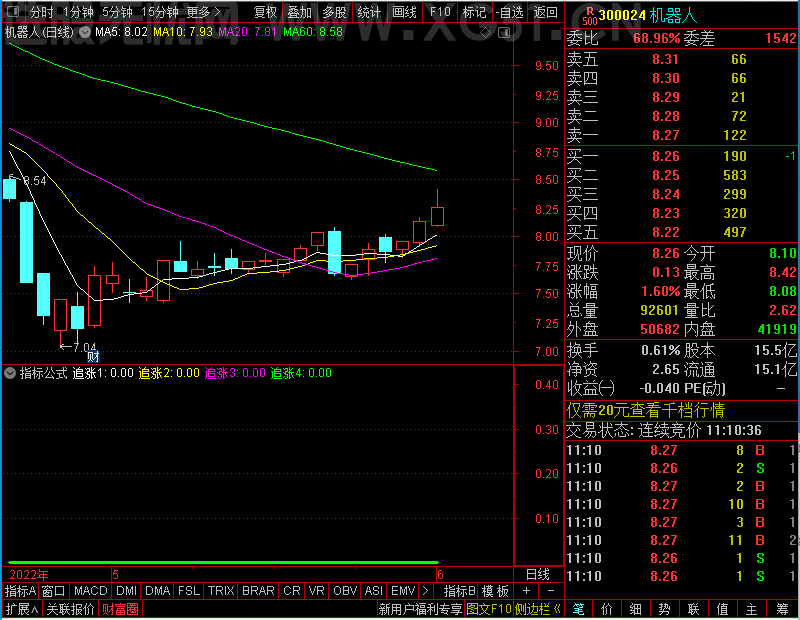Switch indicator to BRAR

coord(258,591)
